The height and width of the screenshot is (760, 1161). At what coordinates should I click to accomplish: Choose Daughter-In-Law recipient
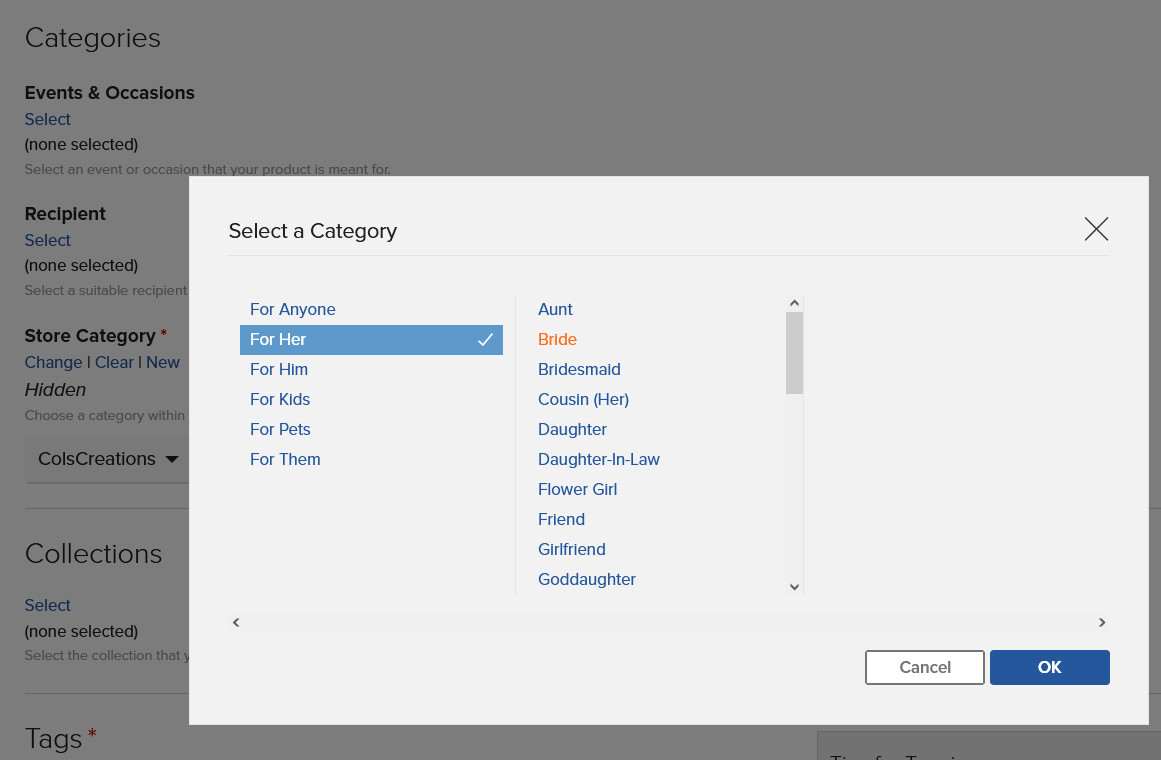598,459
